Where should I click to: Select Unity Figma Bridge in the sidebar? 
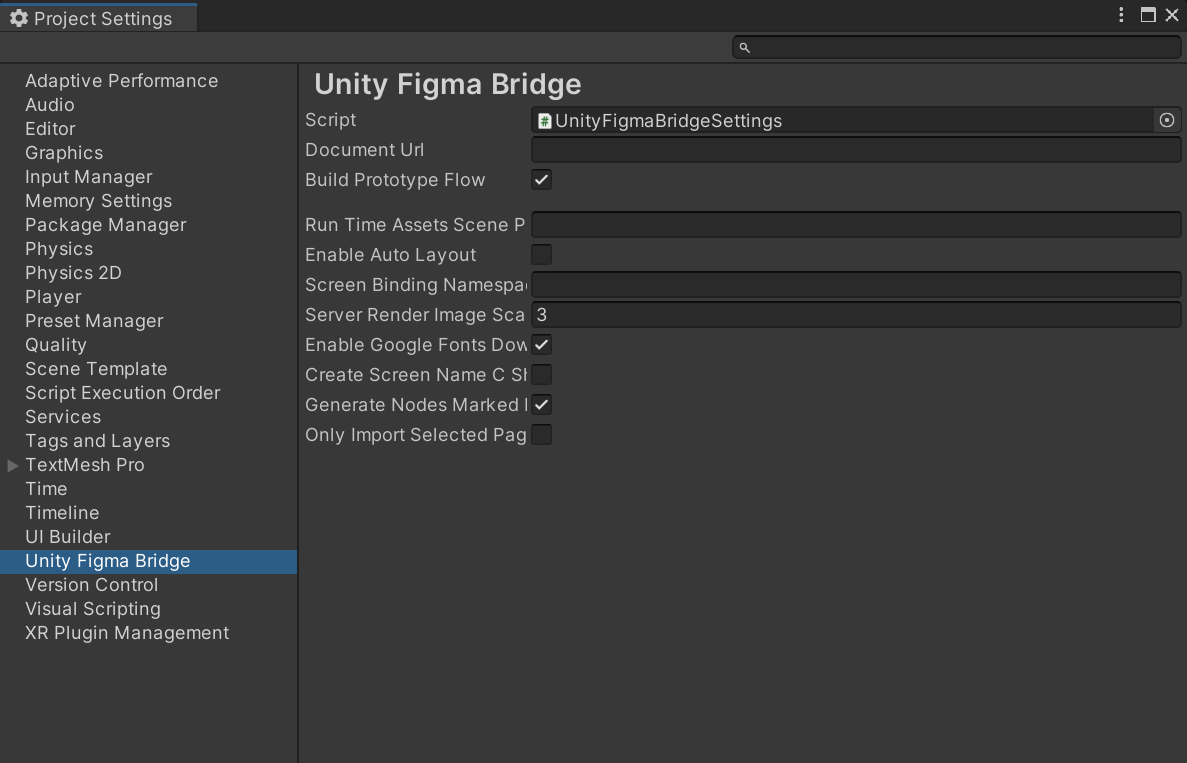(x=148, y=562)
